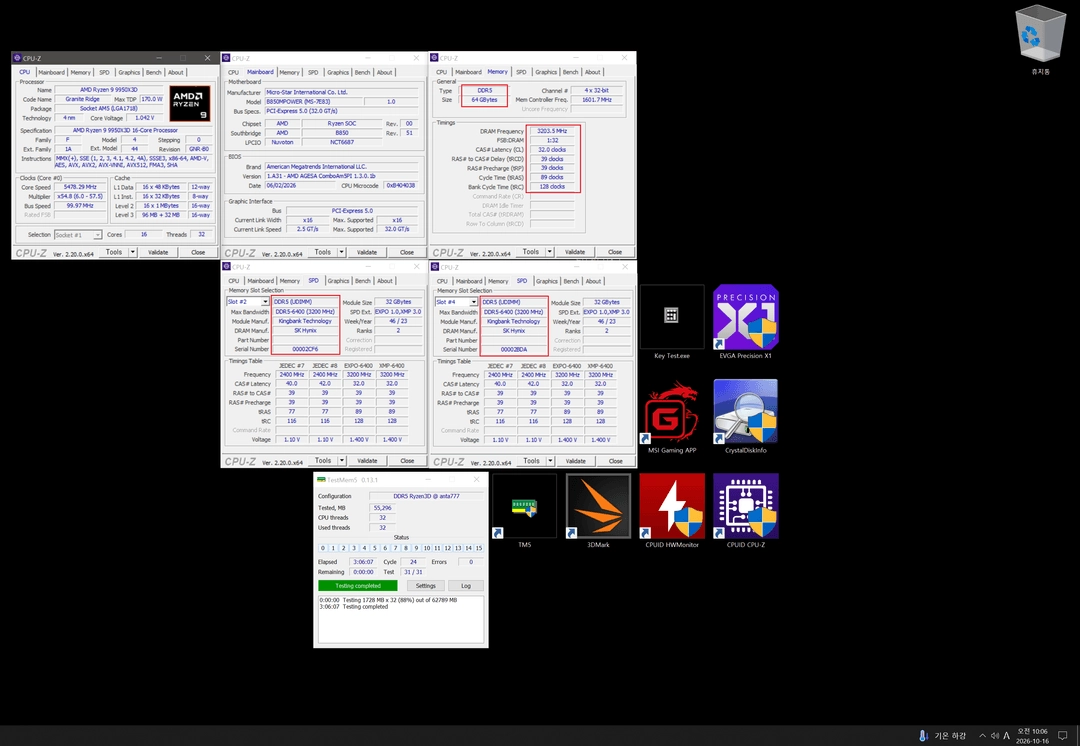
Task: Open the Slot #2 memory slot dropdown
Action: (264, 302)
